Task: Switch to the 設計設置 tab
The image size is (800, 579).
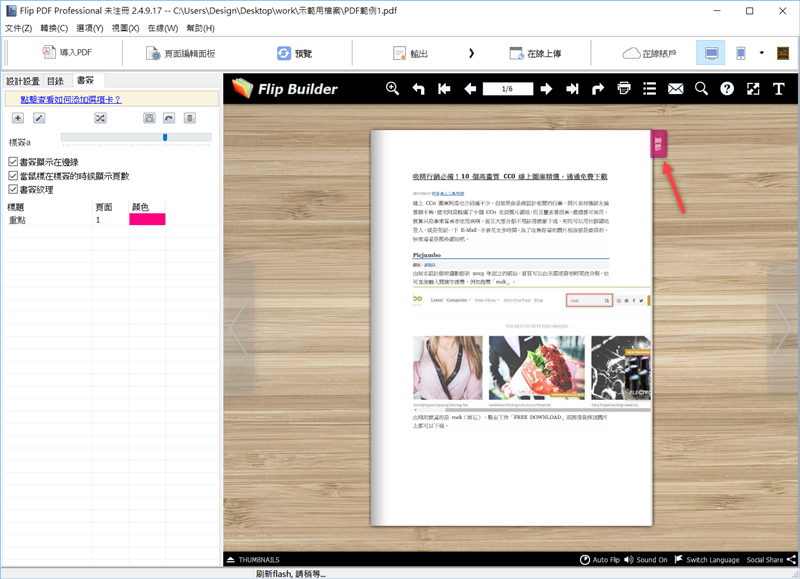Action: point(23,81)
